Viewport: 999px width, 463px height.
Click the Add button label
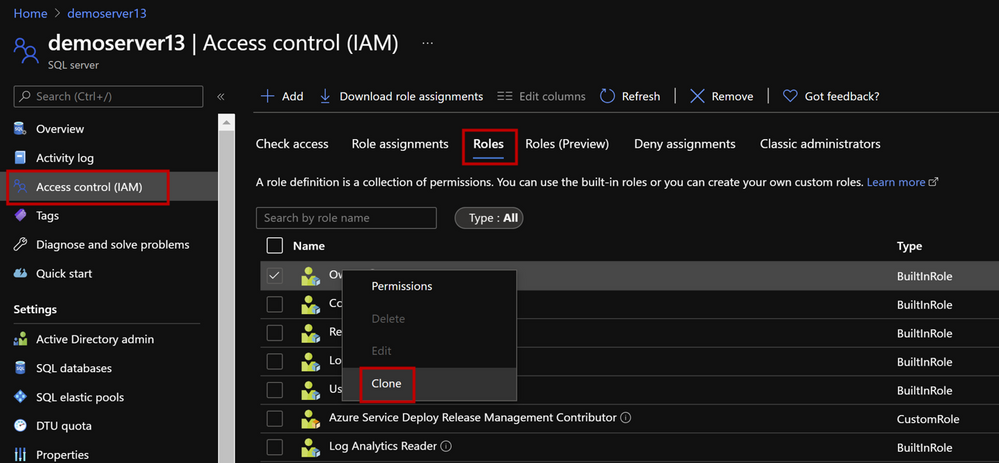292,96
